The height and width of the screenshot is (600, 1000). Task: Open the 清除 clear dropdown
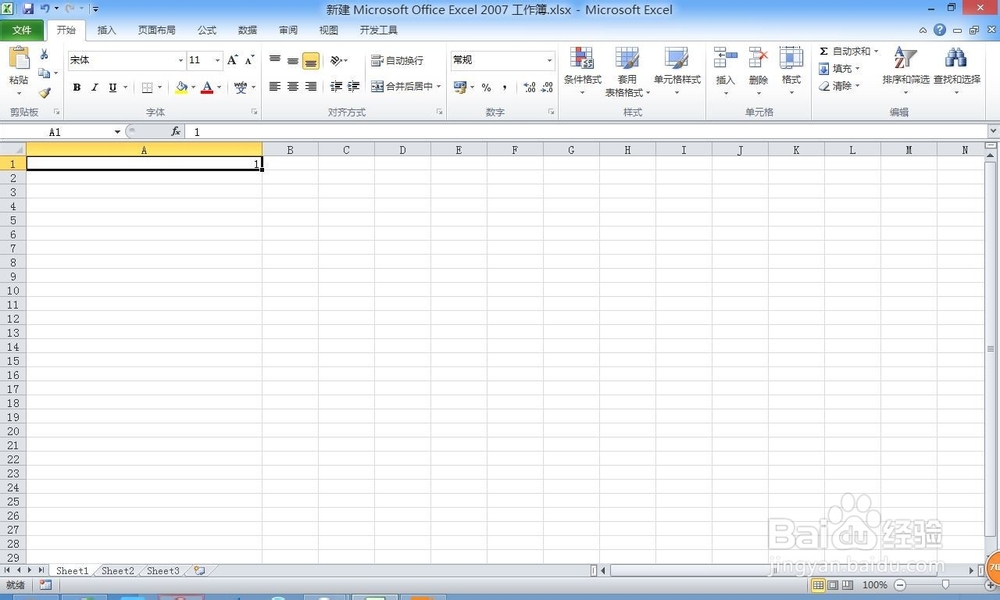point(839,85)
